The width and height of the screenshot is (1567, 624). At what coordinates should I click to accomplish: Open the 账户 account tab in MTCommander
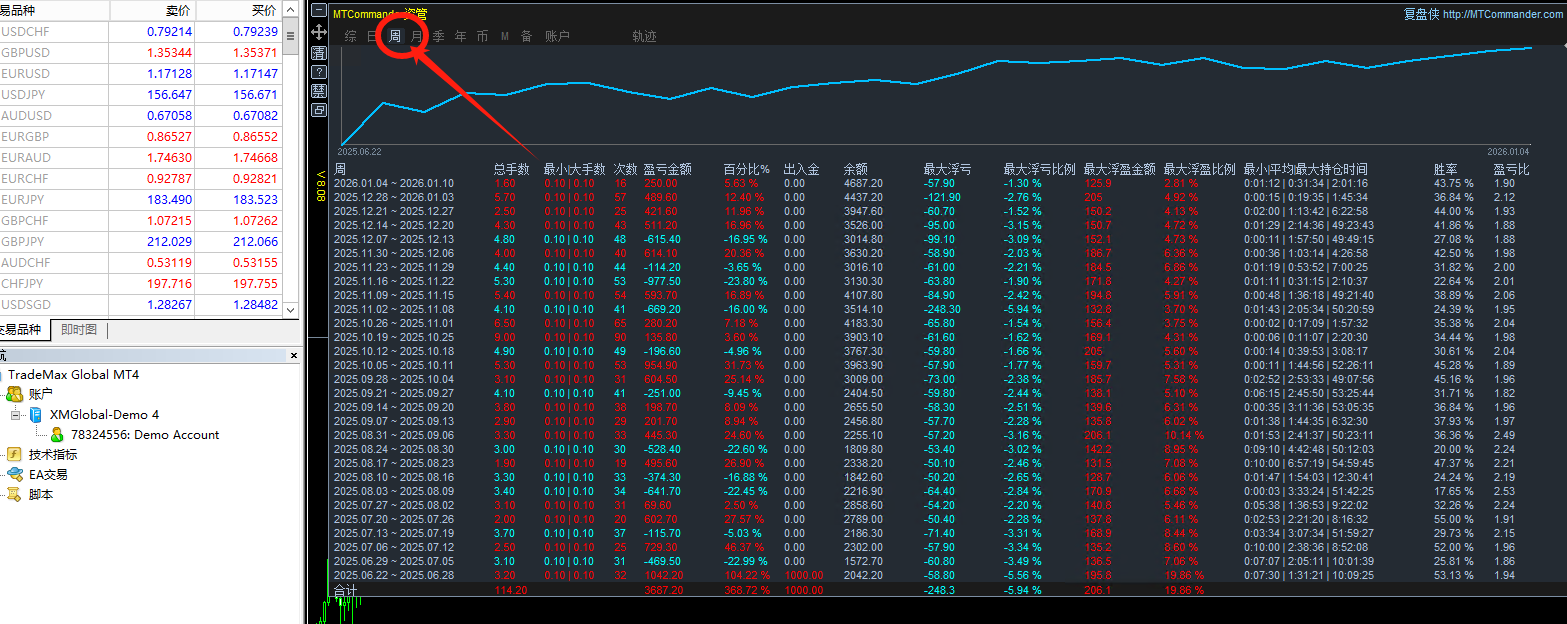coord(557,36)
